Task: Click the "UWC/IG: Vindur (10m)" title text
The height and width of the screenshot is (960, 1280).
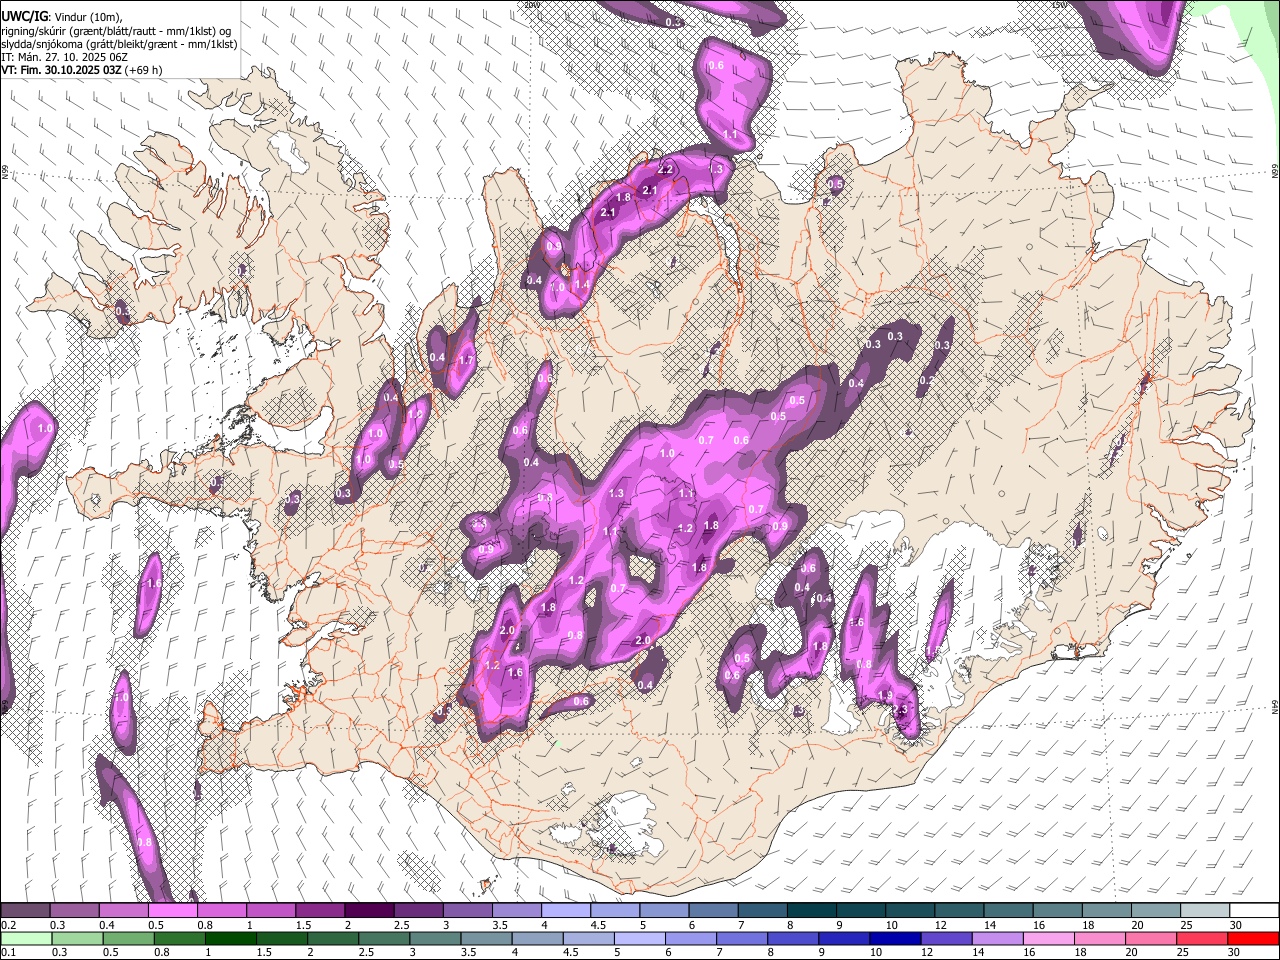Action: [60, 17]
